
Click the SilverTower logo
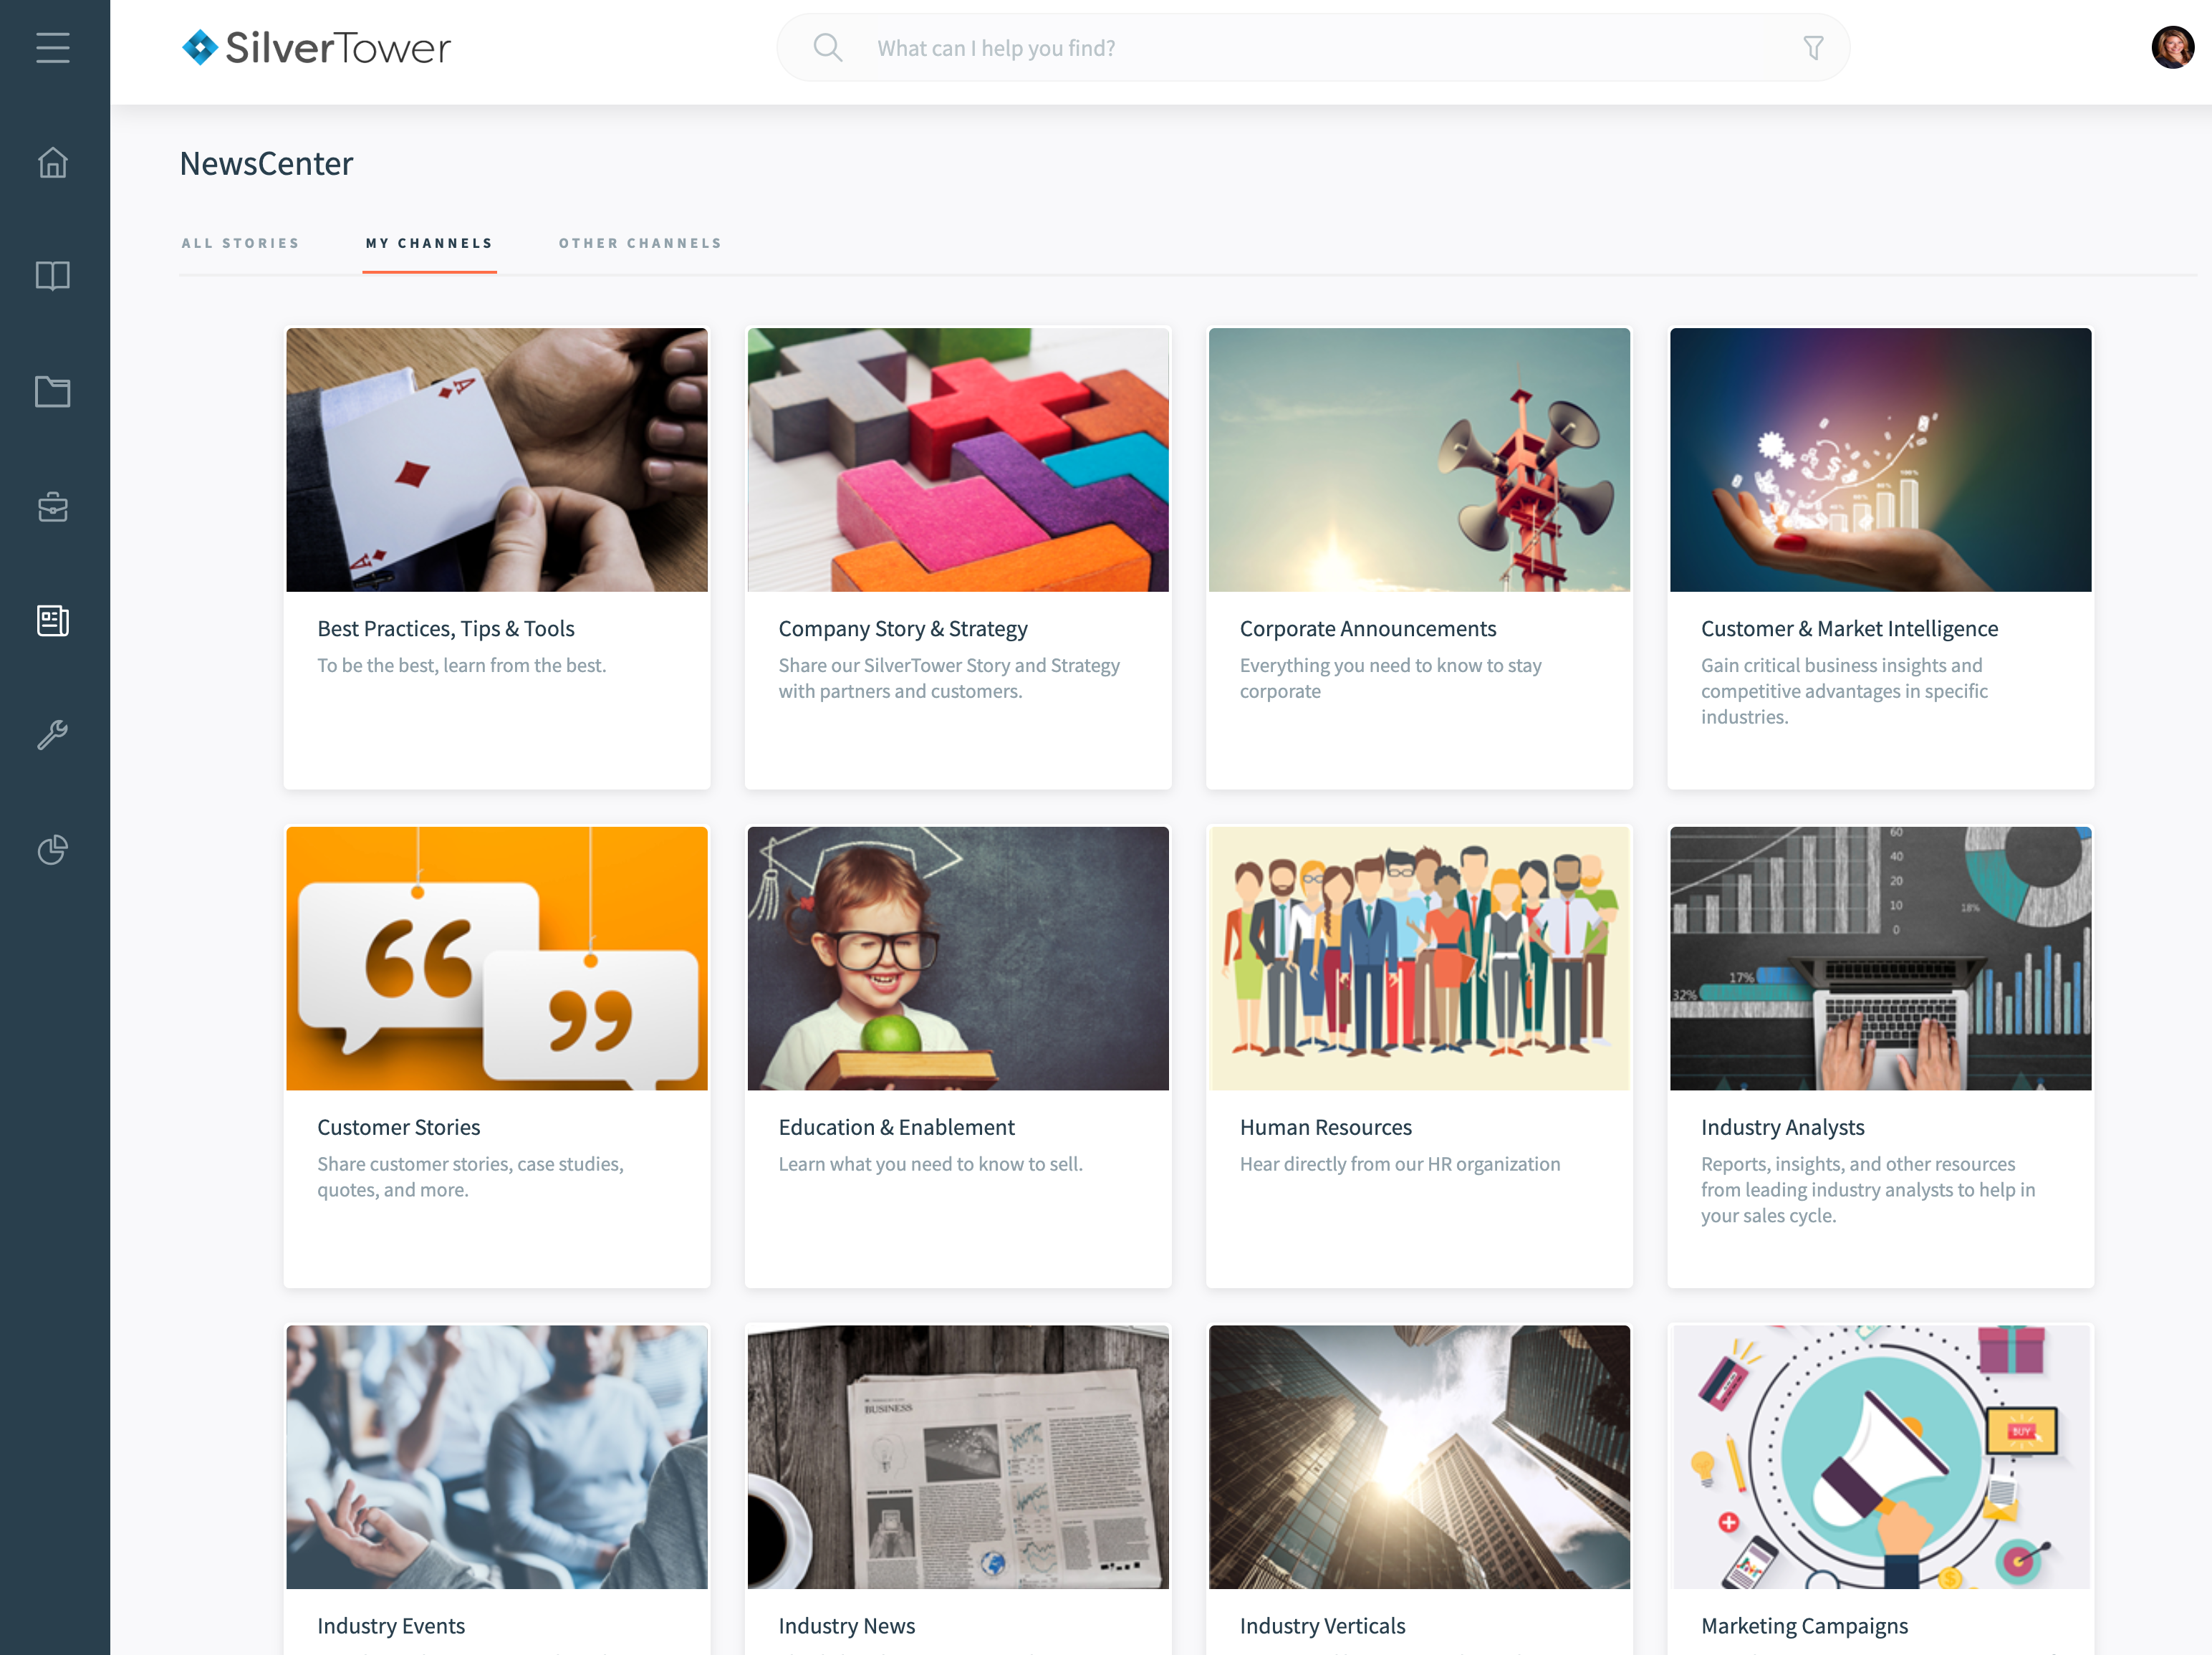[x=316, y=48]
